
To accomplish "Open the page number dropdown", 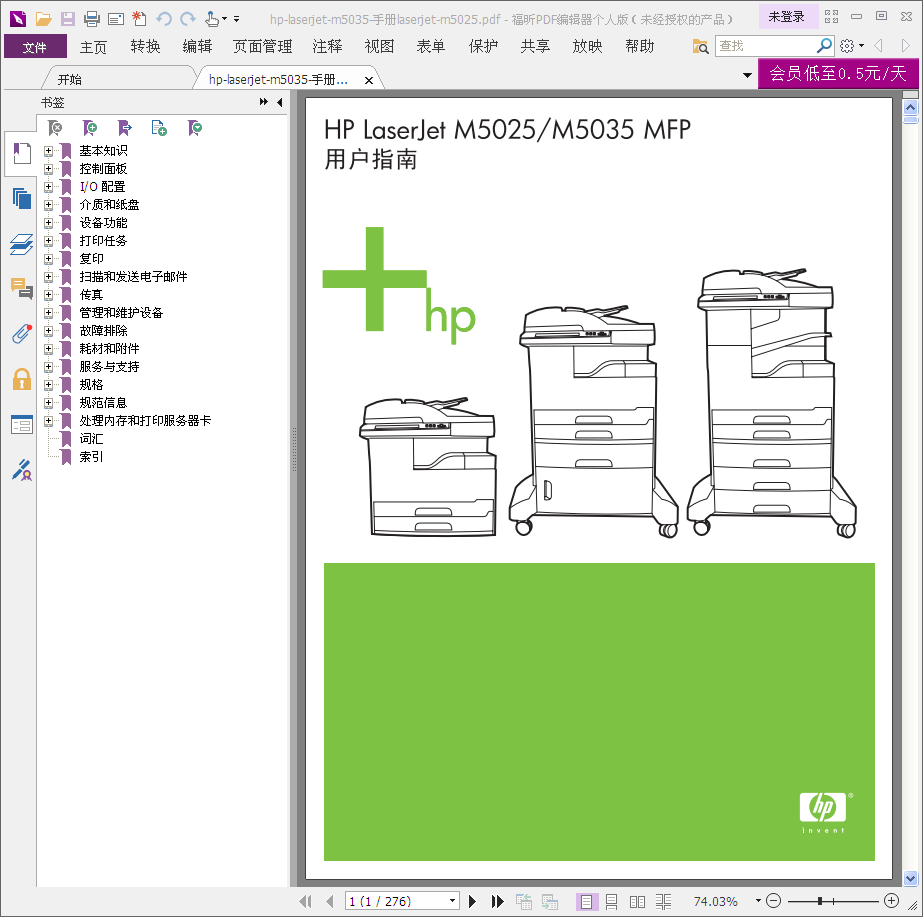I will pyautogui.click(x=452, y=901).
